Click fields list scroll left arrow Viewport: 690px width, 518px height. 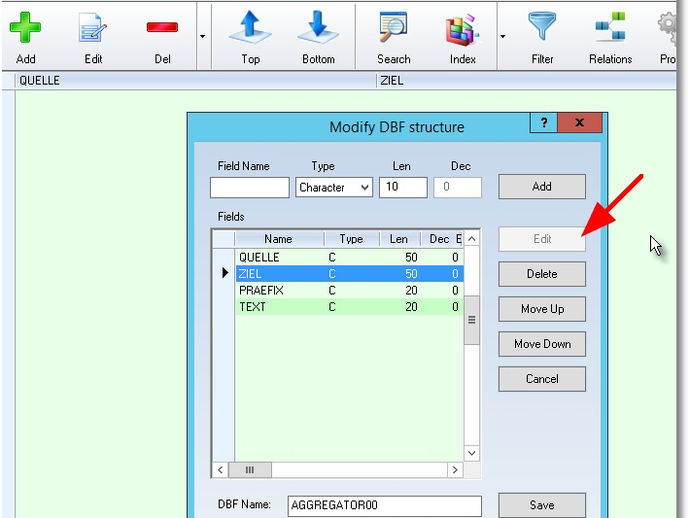220,470
